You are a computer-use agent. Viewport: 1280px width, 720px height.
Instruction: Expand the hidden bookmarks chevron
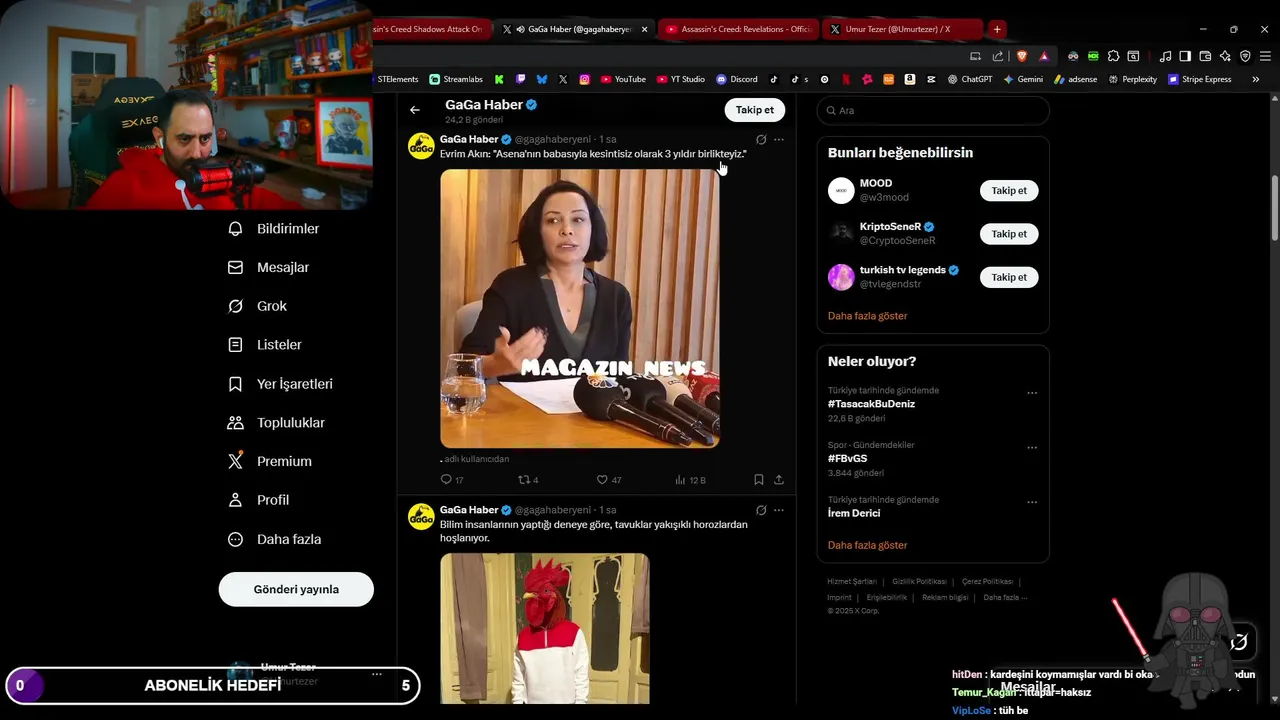click(1256, 79)
